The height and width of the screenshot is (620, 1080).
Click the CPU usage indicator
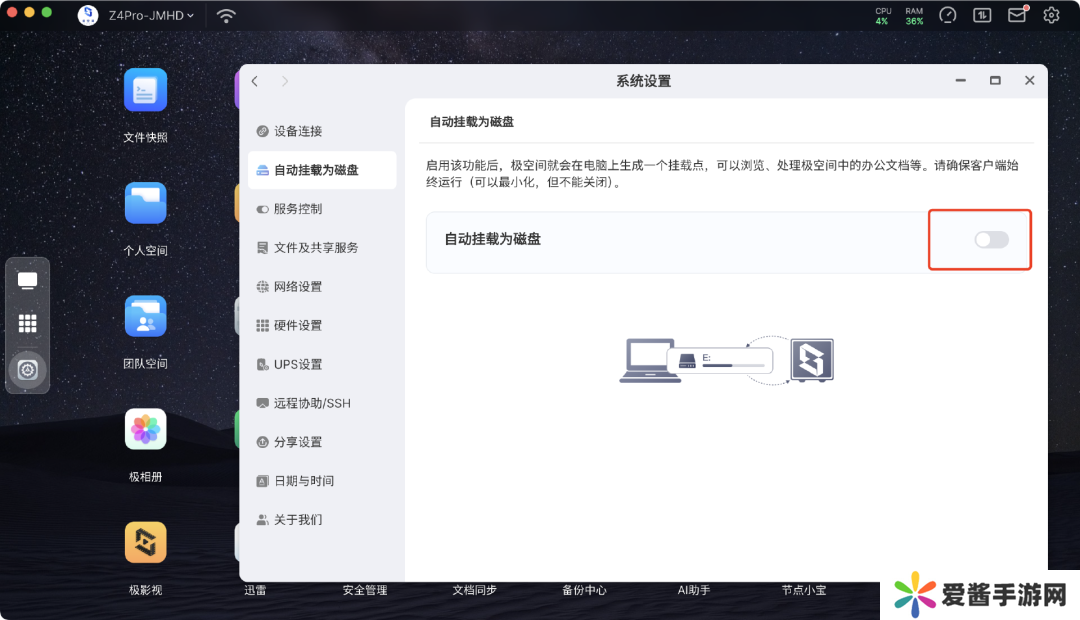point(882,16)
